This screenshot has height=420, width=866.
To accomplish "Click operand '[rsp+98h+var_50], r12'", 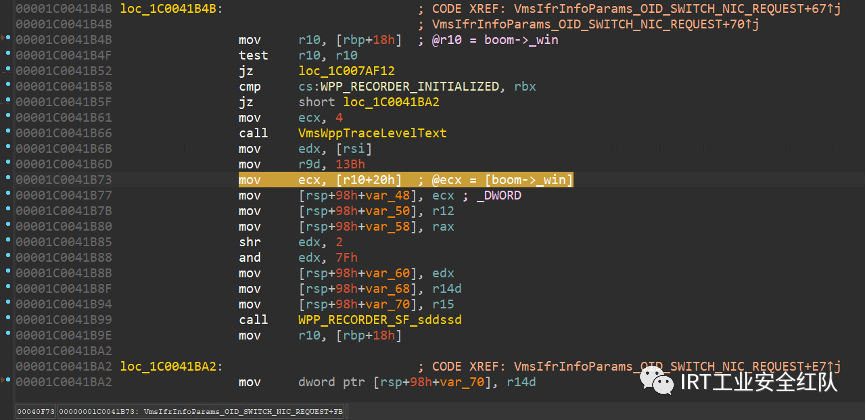I will [x=376, y=211].
